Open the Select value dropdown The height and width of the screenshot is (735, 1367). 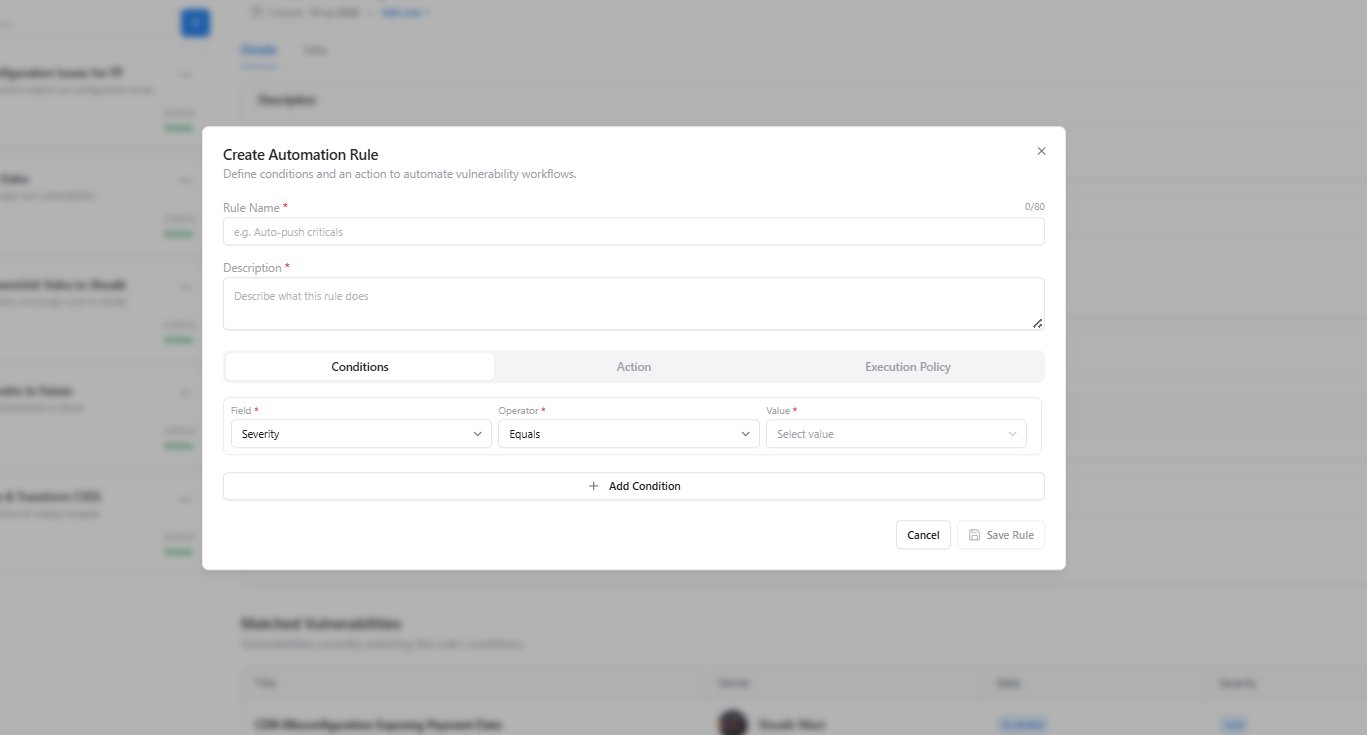coord(896,434)
